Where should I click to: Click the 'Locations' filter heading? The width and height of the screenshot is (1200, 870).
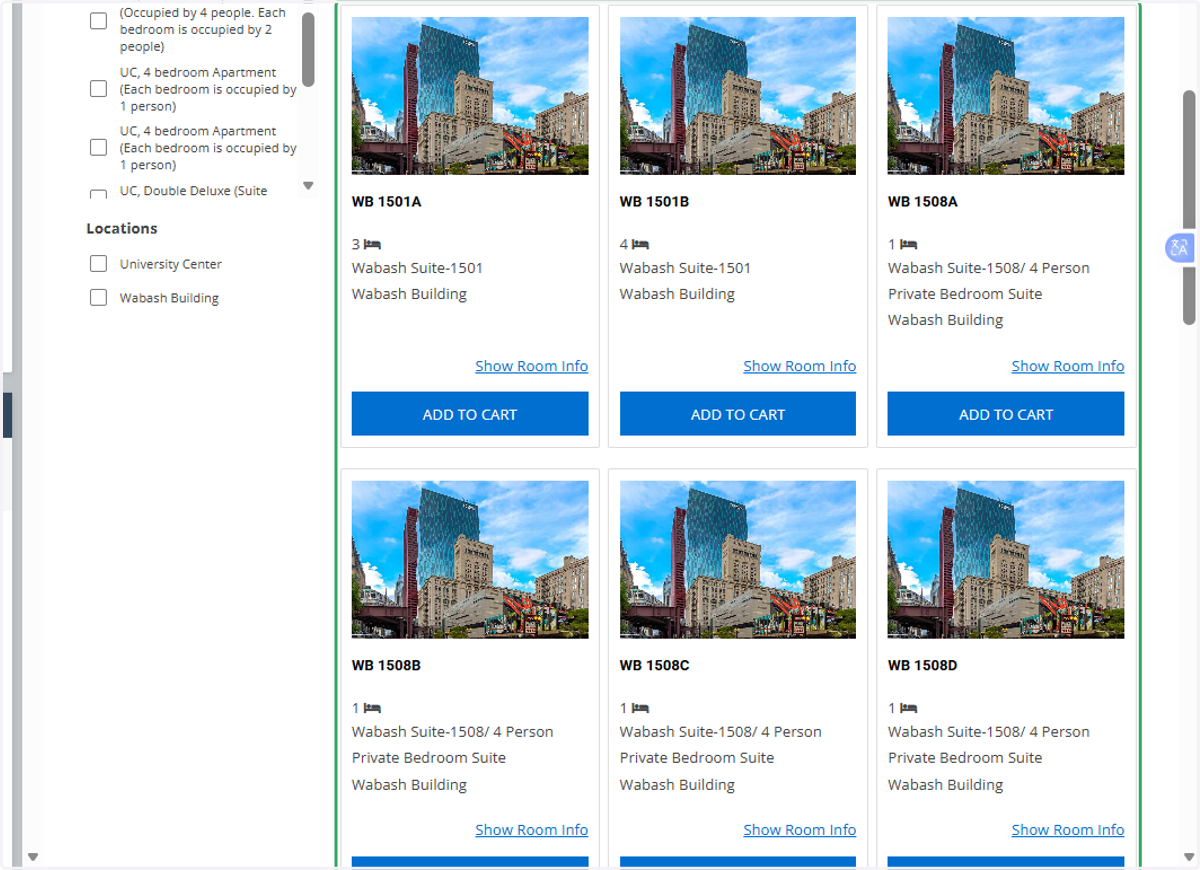[122, 229]
